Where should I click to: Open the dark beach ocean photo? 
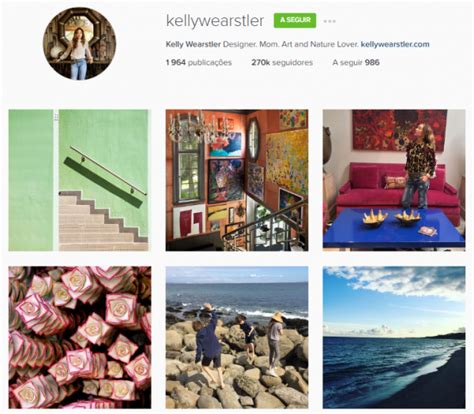(394, 337)
